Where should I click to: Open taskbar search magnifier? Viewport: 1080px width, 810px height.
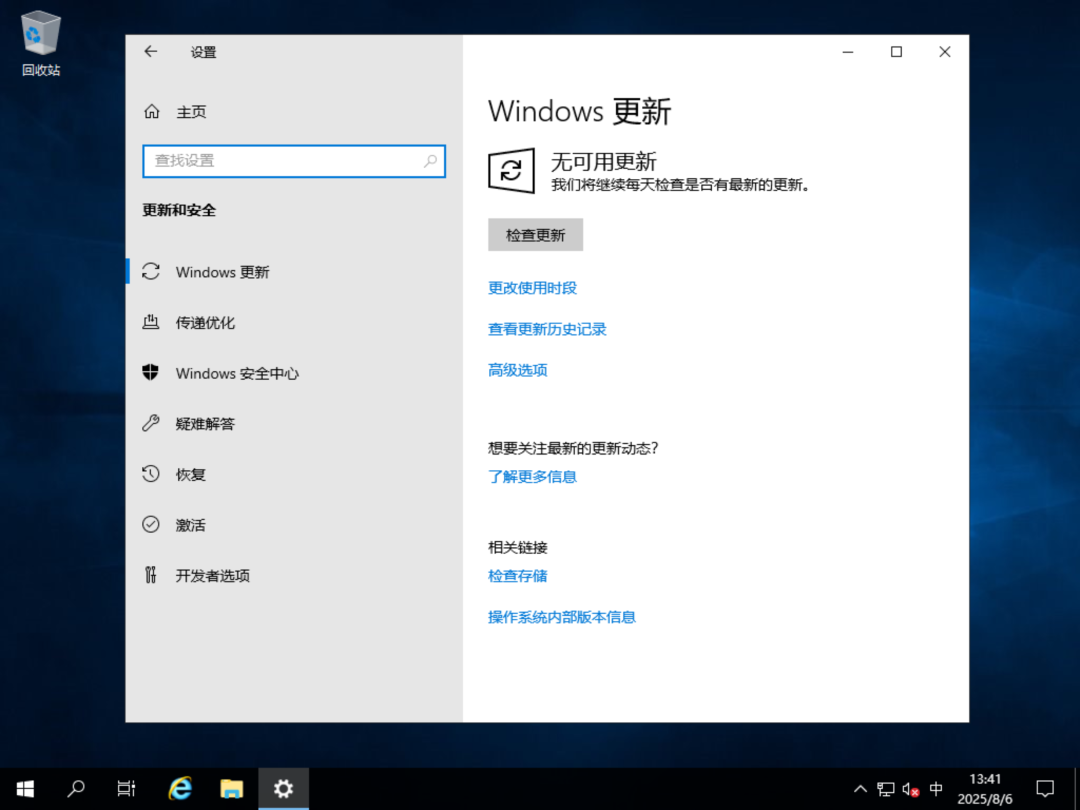[x=76, y=789]
